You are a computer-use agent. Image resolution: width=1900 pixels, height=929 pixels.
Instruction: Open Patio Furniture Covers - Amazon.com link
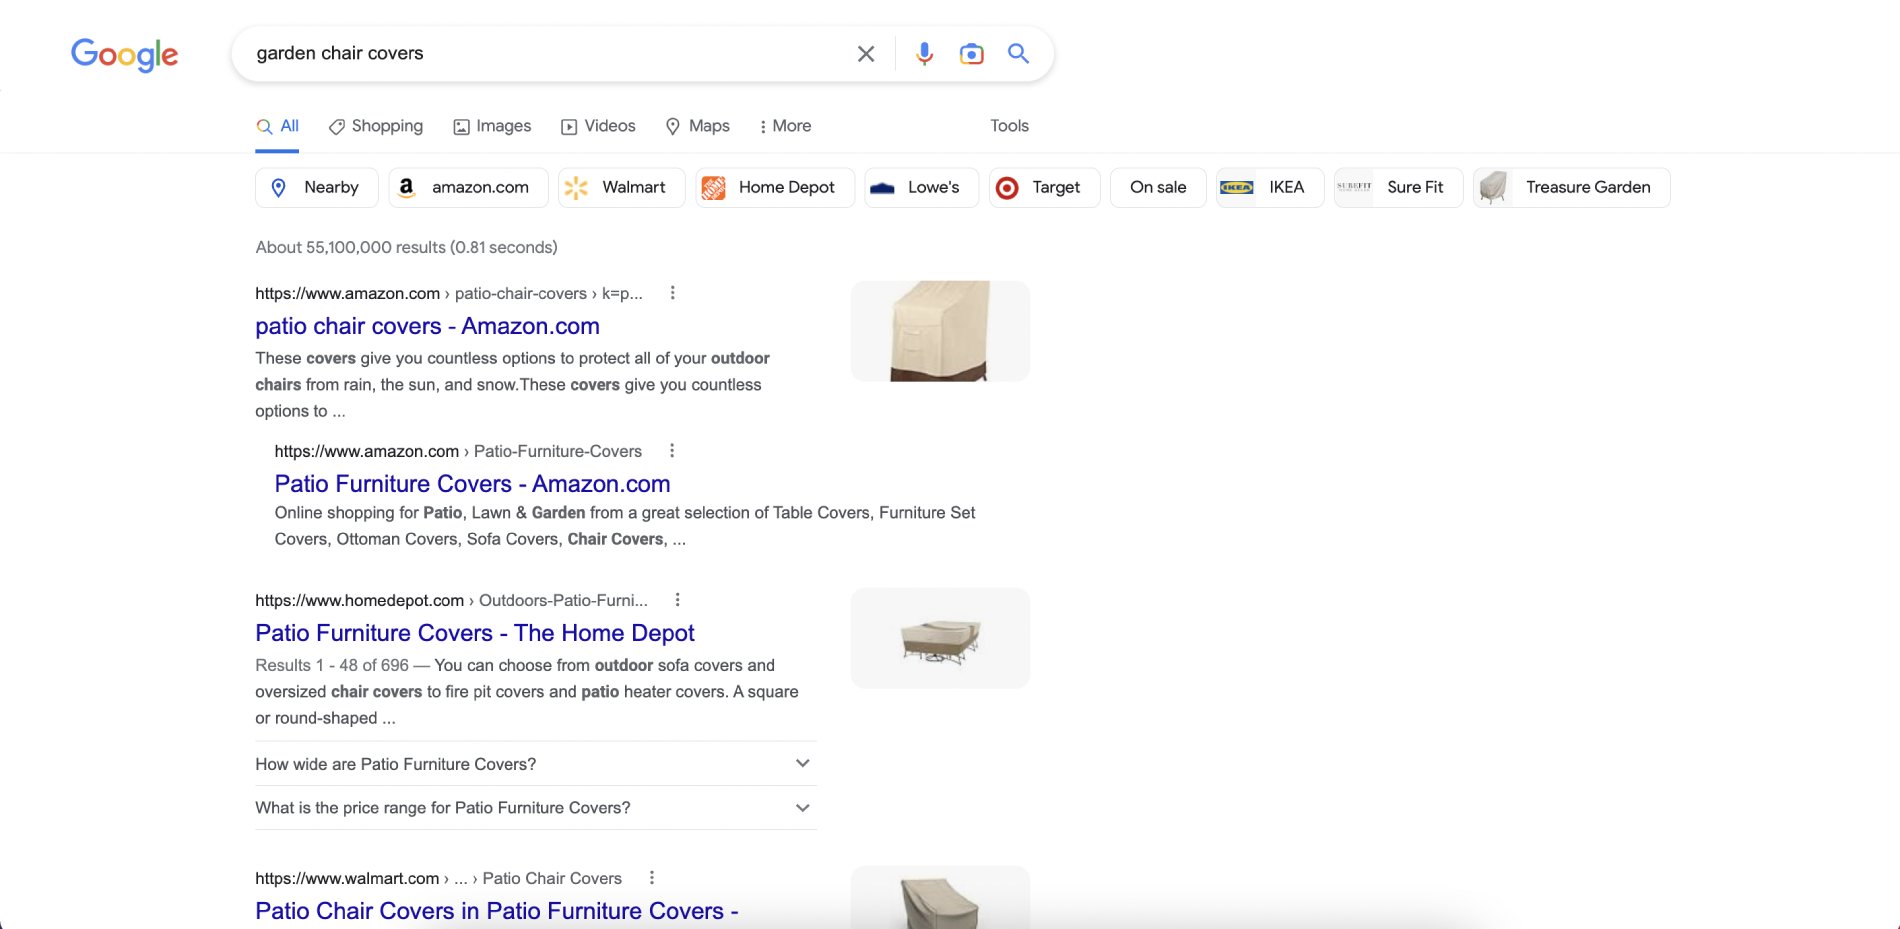[472, 484]
